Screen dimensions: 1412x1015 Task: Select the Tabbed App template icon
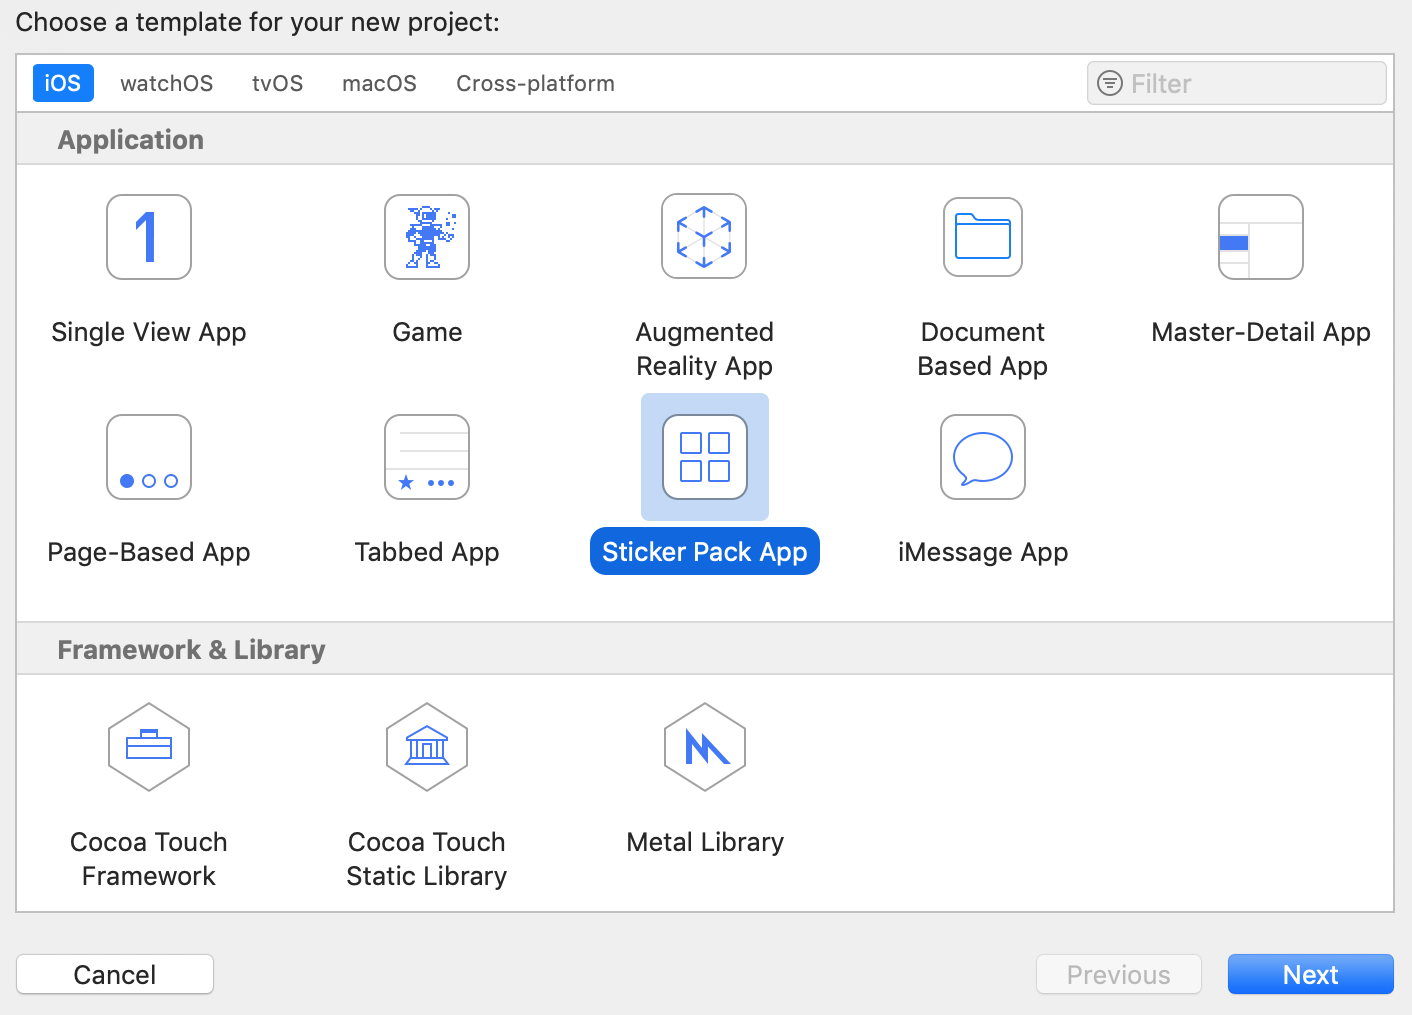[427, 457]
